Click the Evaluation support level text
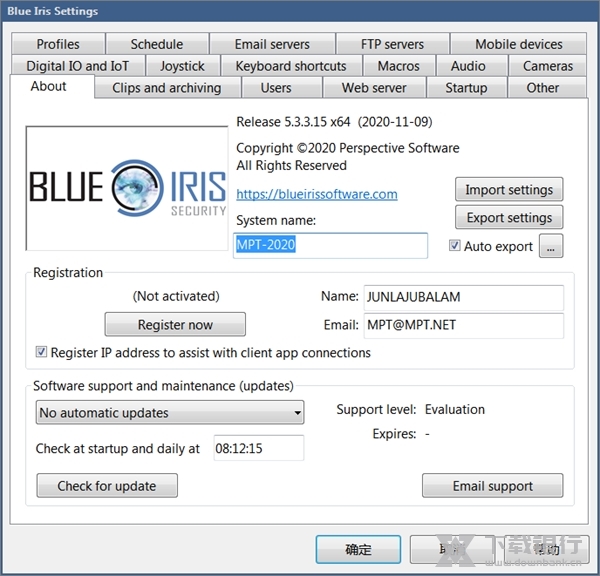This screenshot has height=576, width=600. pos(455,410)
